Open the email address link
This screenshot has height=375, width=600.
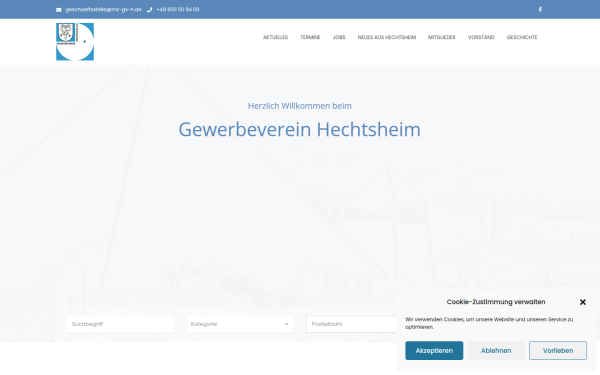coord(103,10)
